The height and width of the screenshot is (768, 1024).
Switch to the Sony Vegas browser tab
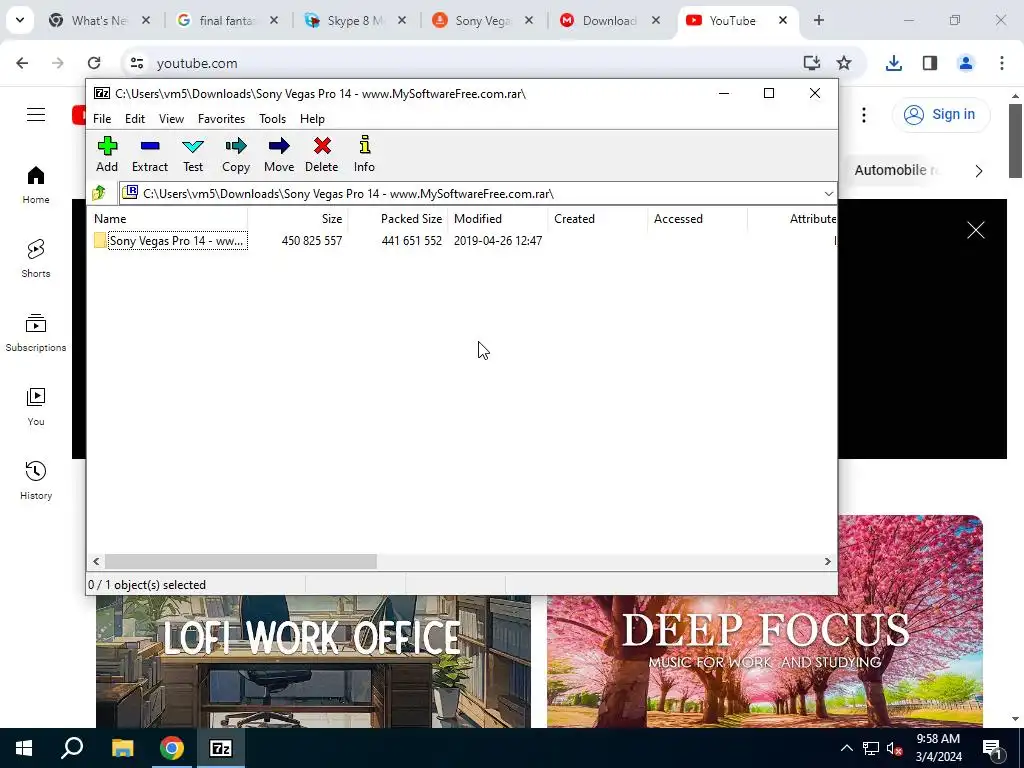click(x=483, y=21)
